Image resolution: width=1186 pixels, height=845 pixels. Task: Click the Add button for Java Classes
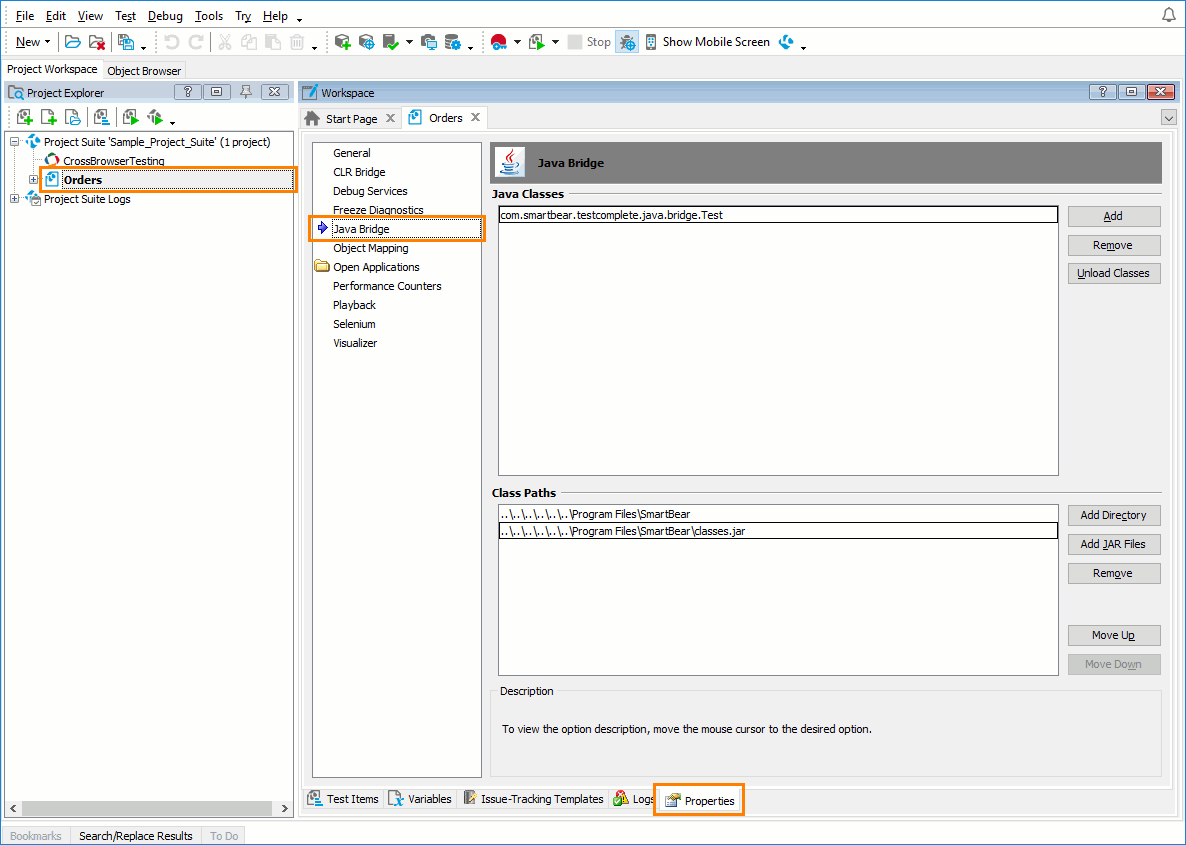pos(1113,216)
